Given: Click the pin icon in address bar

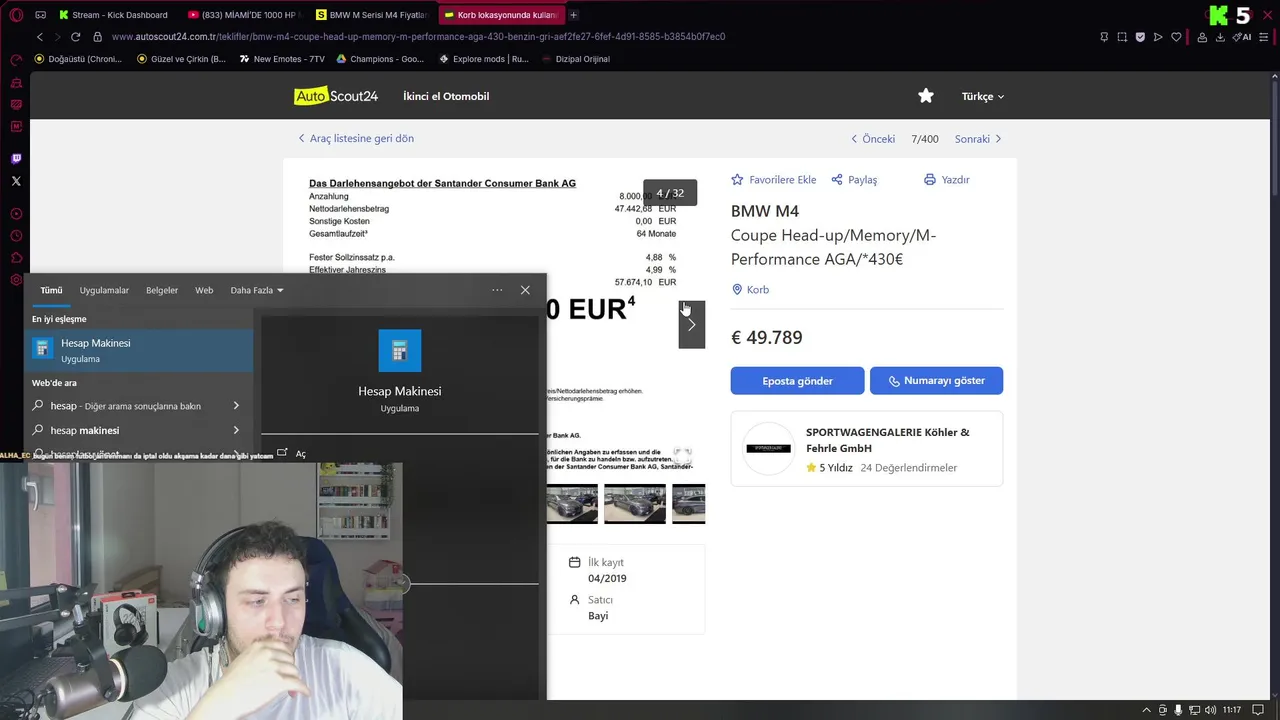Looking at the screenshot, I should [x=1104, y=37].
